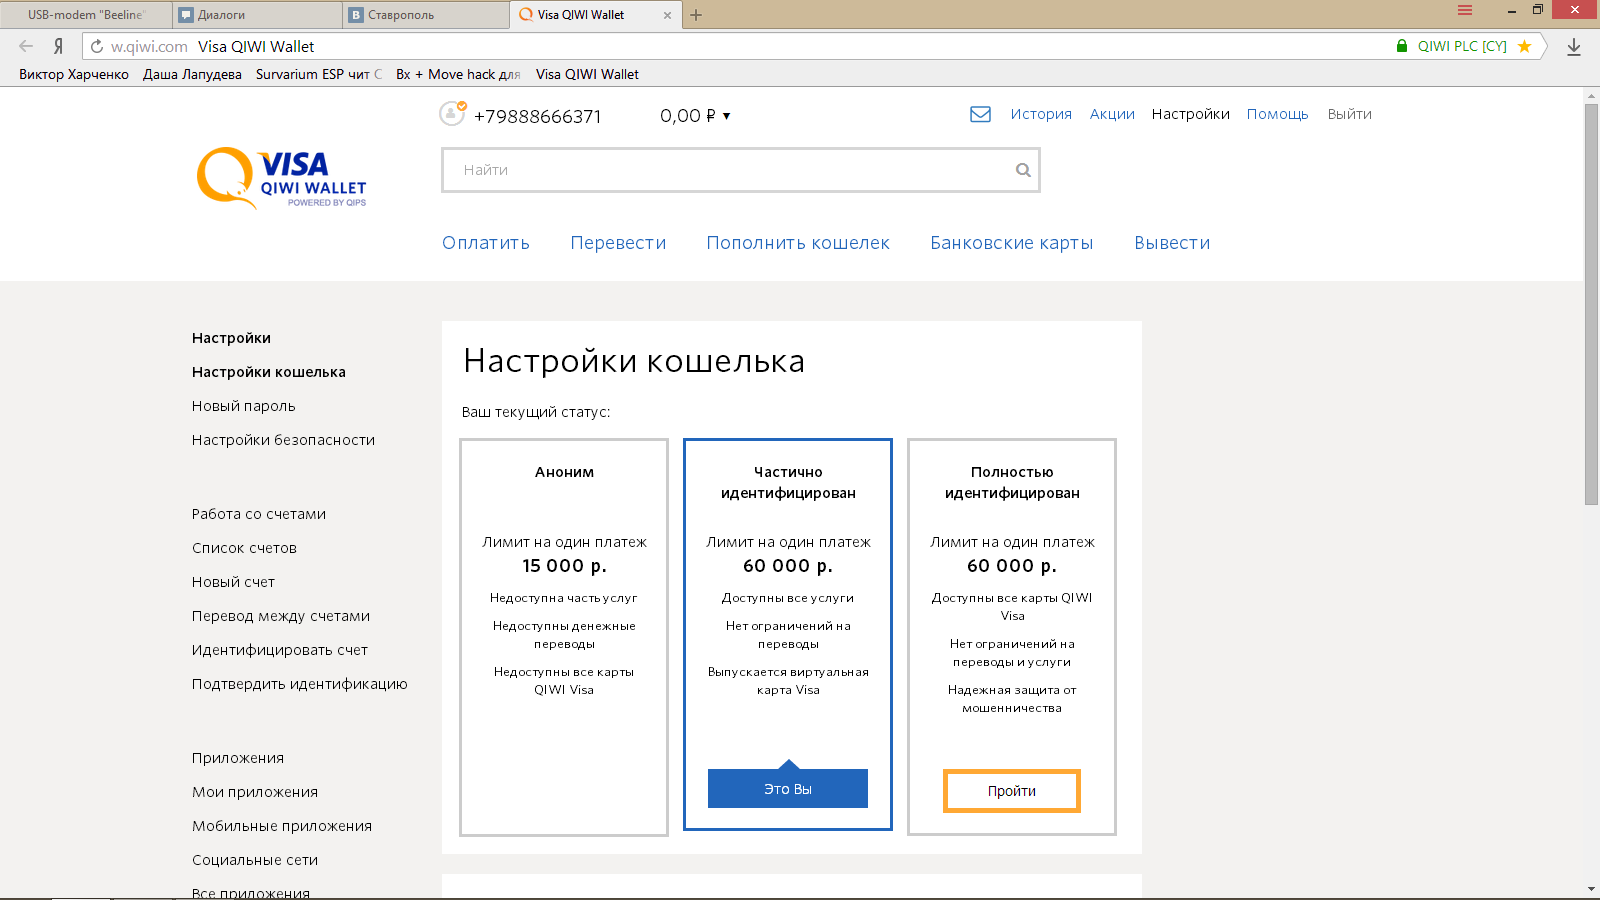This screenshot has width=1600, height=900.
Task: Open Виктор Харченко bookmark
Action: (74, 74)
